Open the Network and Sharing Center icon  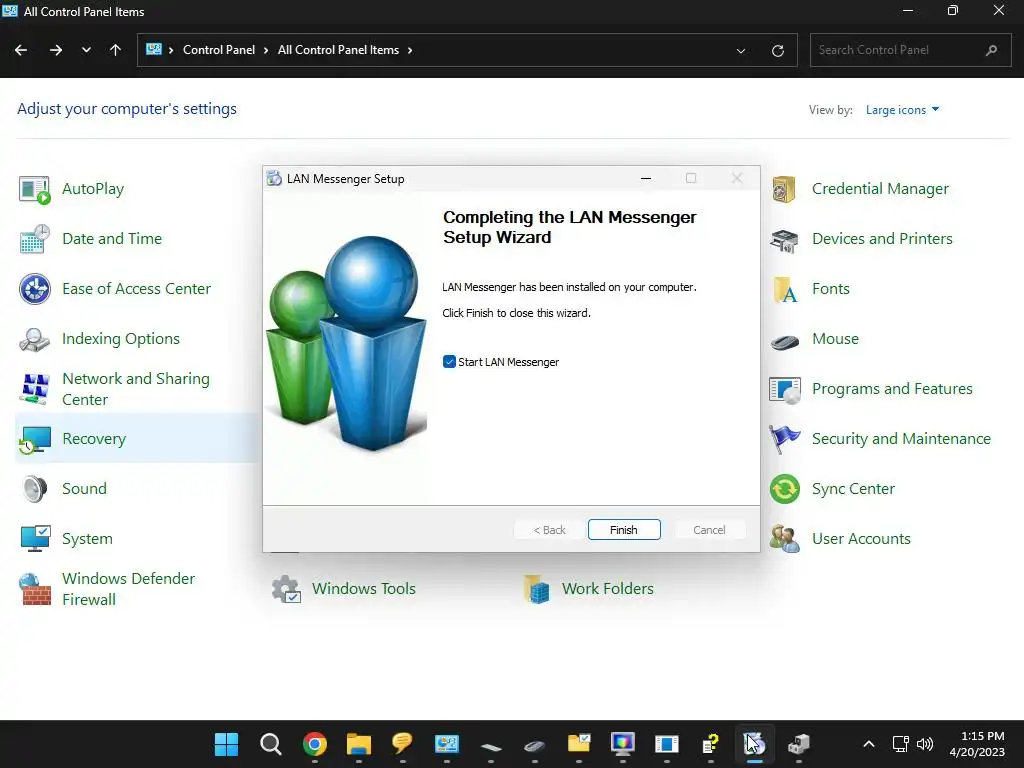[x=35, y=389]
